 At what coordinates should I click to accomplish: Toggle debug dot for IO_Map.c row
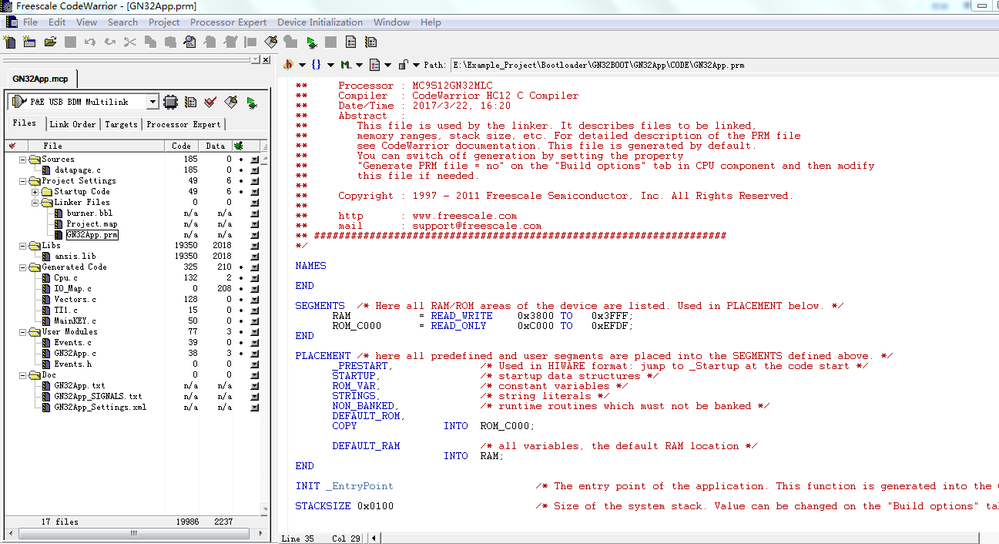click(x=241, y=289)
